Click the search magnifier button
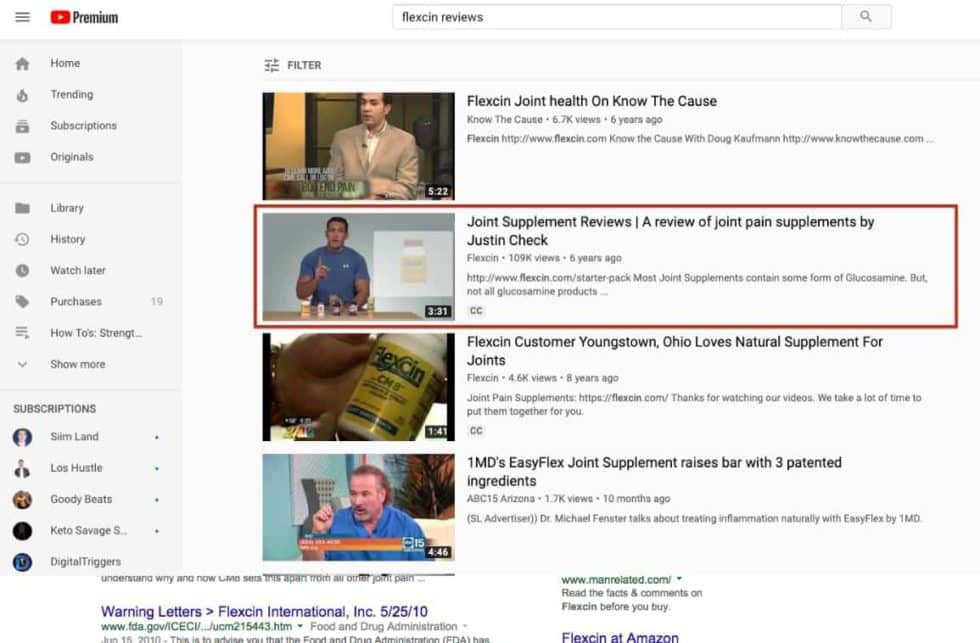This screenshot has width=980, height=643. pos(866,17)
